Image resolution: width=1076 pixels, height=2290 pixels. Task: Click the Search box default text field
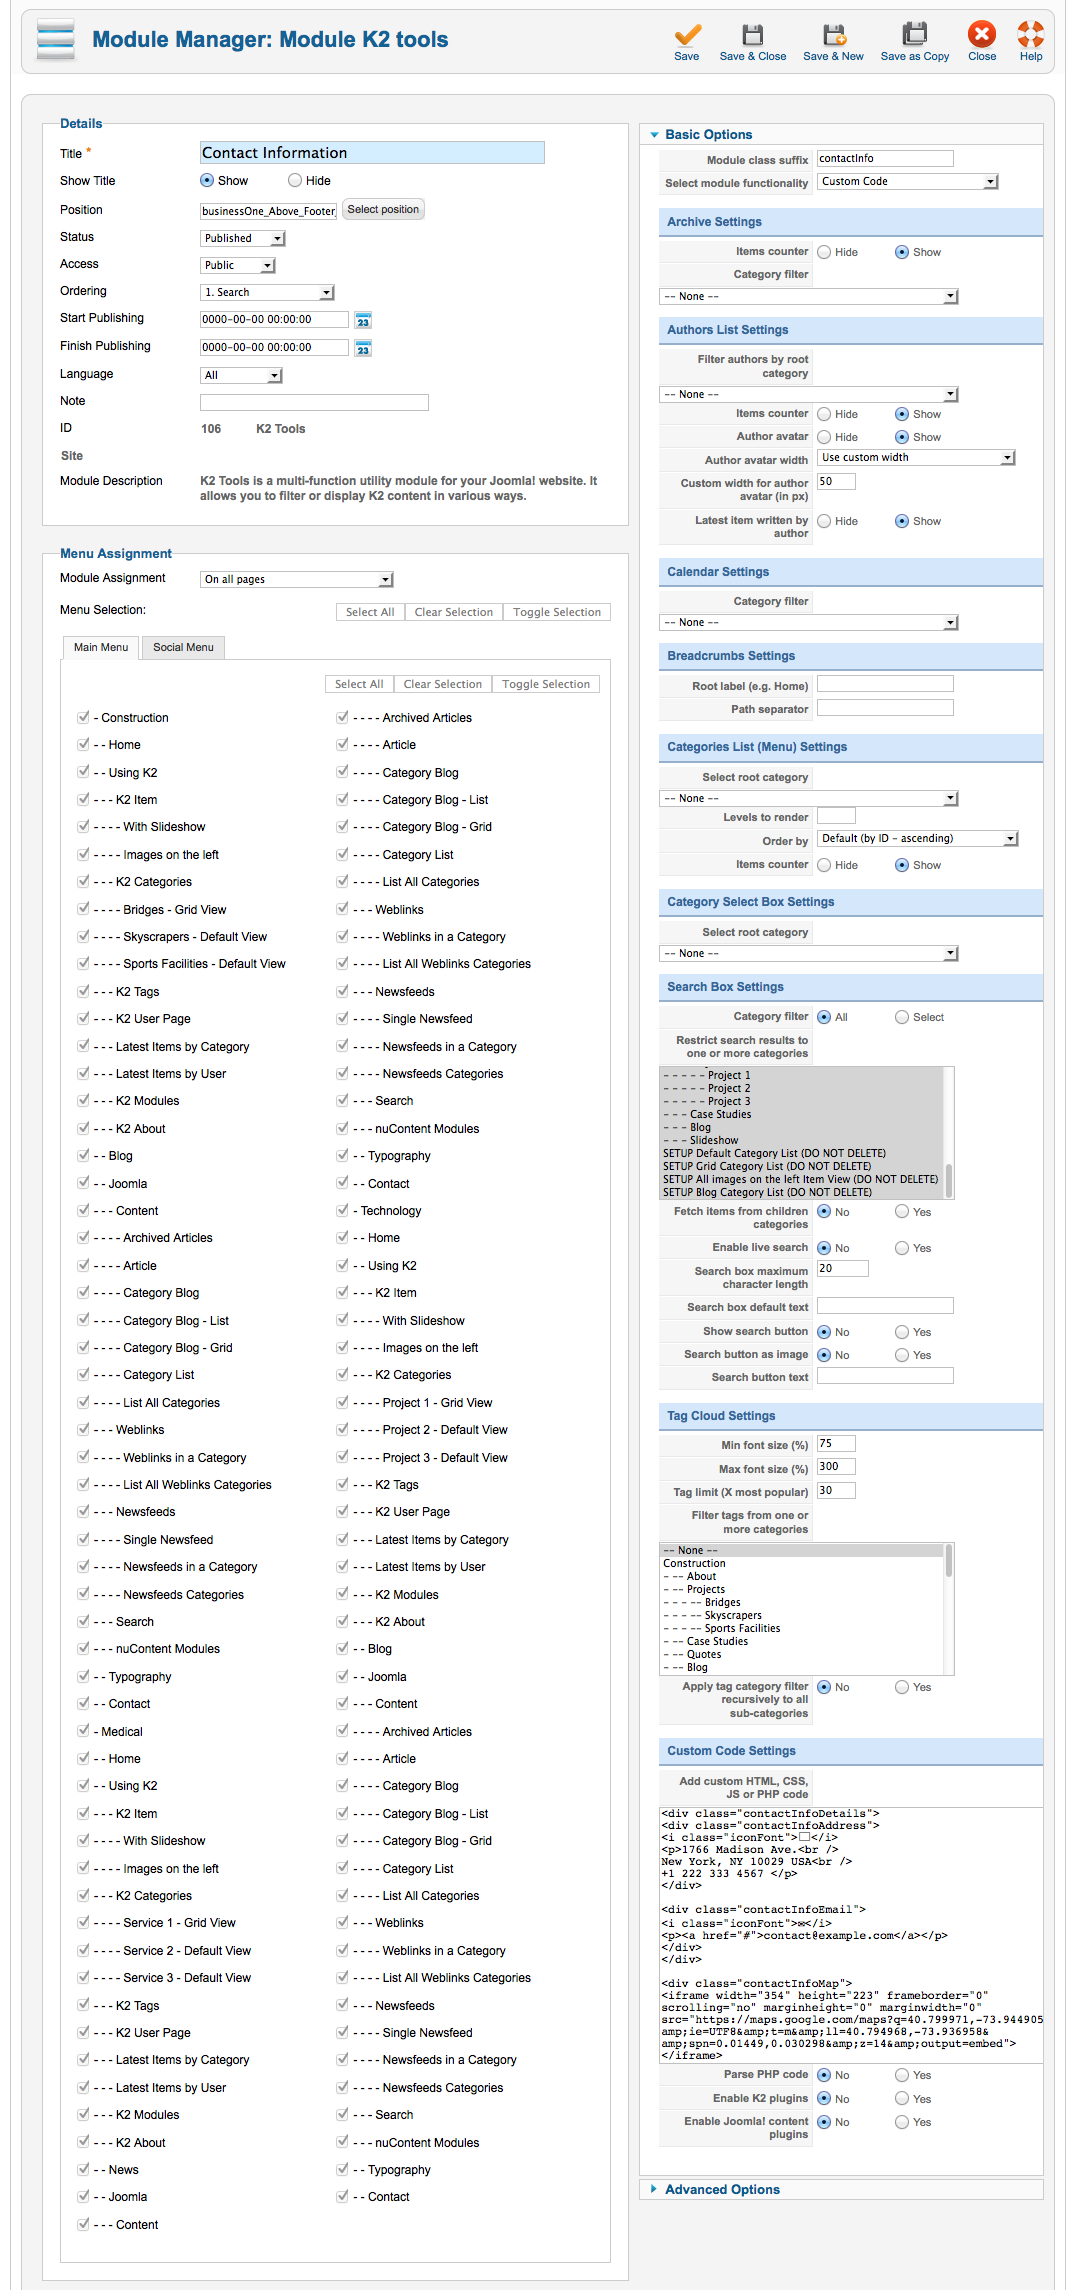click(885, 1306)
